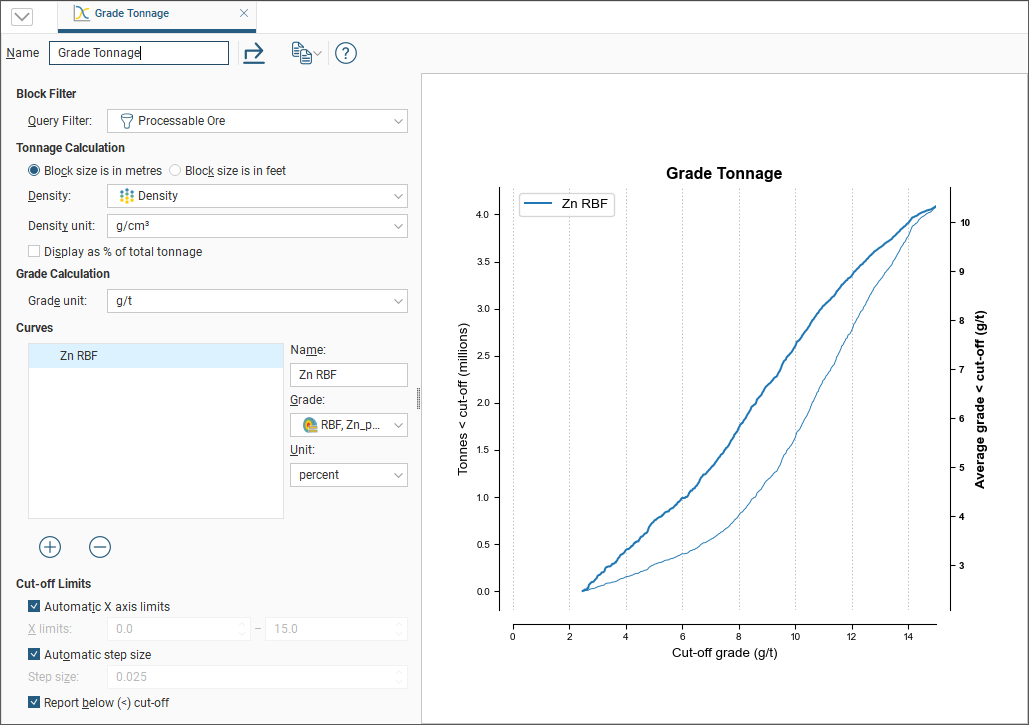Image resolution: width=1029 pixels, height=725 pixels.
Task: Click the curve Name input field
Action: point(348,375)
